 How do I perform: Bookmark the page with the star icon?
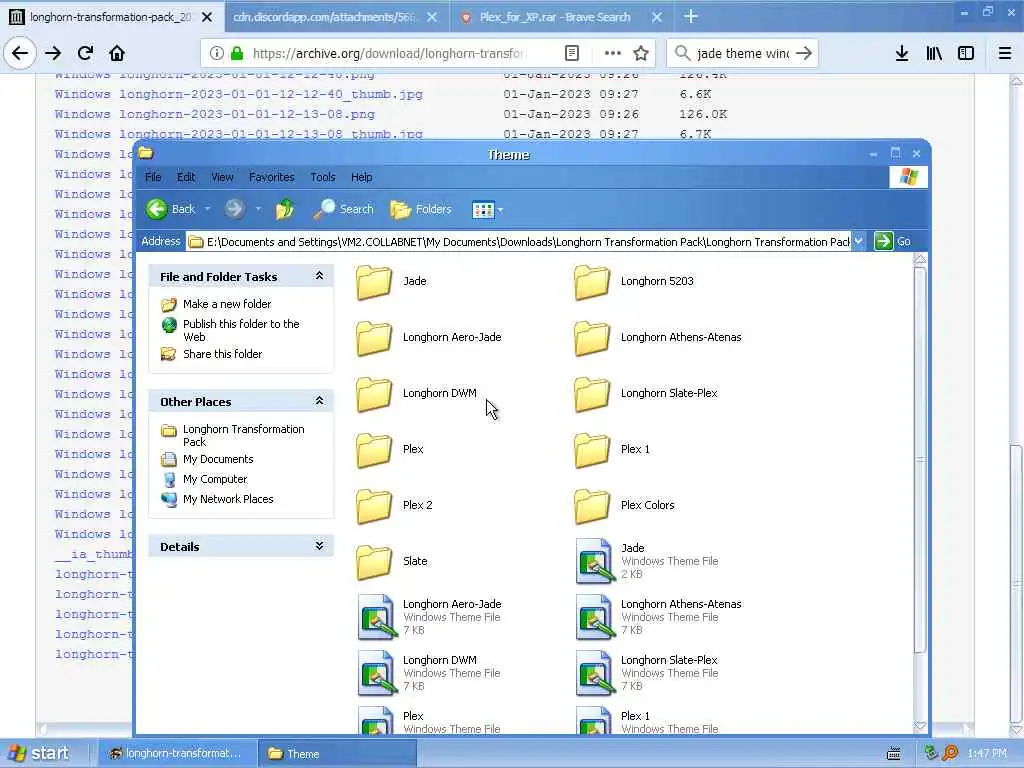(641, 53)
